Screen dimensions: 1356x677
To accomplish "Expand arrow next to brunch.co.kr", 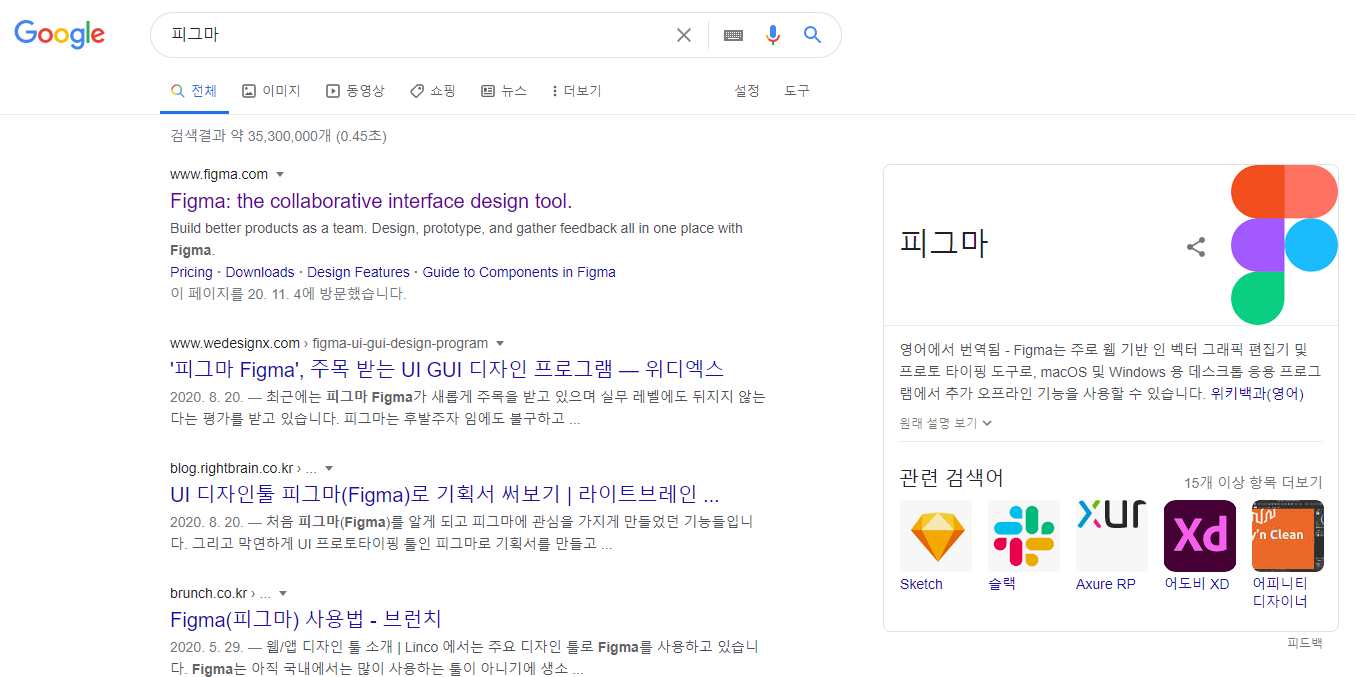I will point(283,593).
